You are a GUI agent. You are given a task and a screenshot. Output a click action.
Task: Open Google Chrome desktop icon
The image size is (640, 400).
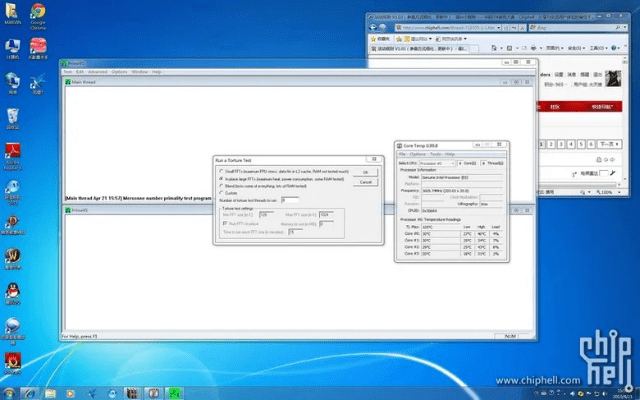[x=38, y=12]
